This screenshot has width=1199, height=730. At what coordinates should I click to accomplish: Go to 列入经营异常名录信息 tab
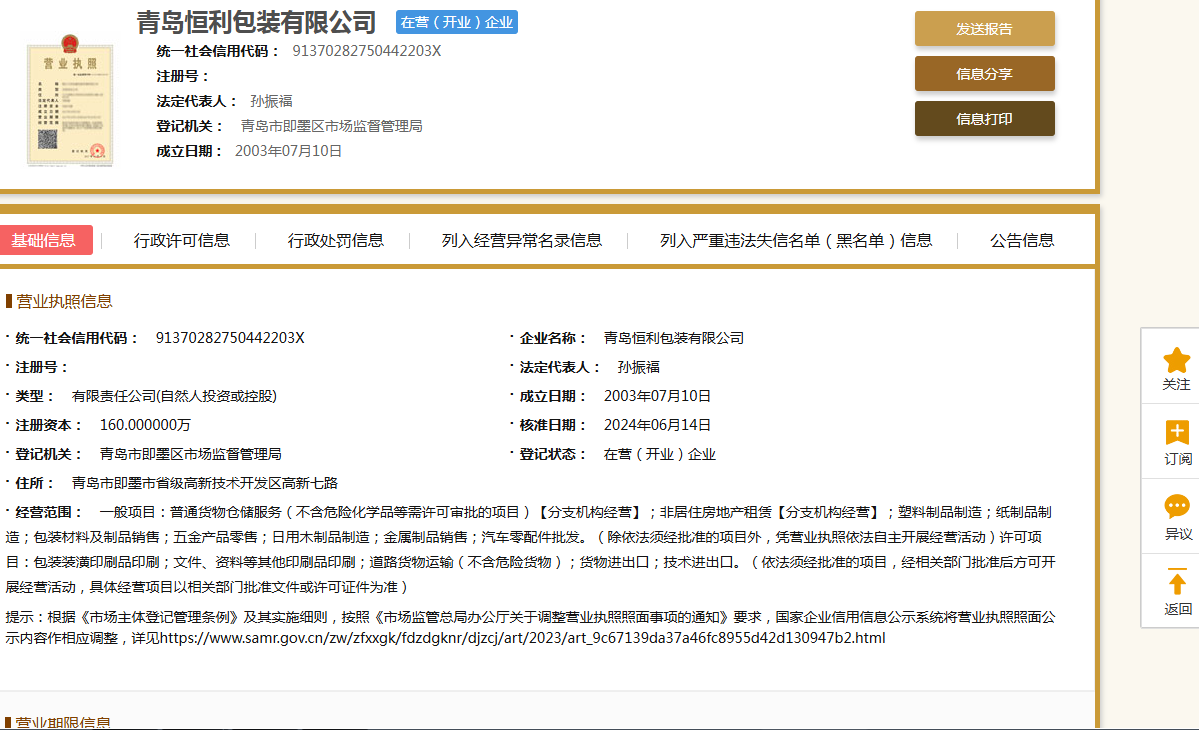tap(522, 240)
